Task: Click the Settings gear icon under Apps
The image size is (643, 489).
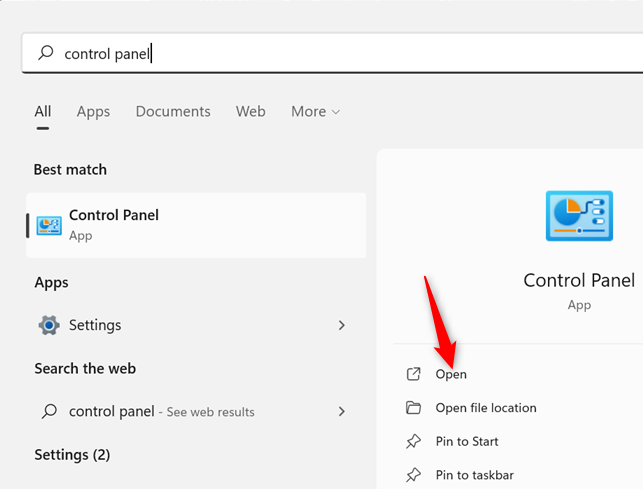Action: 48,325
